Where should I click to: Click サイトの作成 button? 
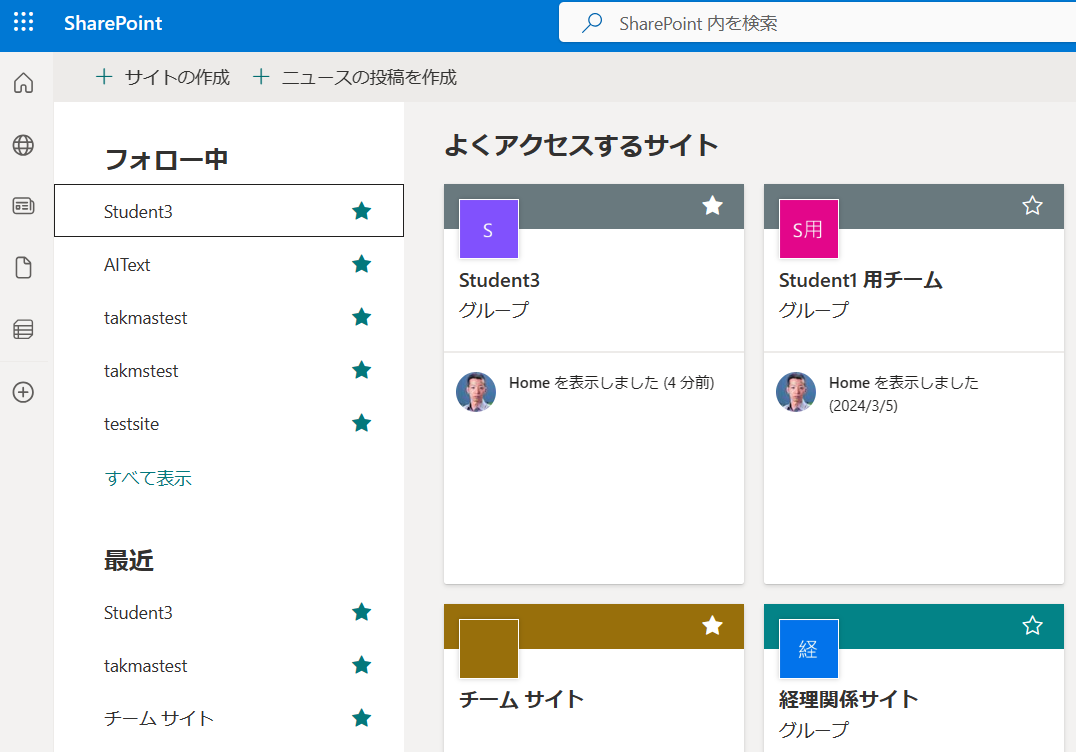pyautogui.click(x=163, y=77)
